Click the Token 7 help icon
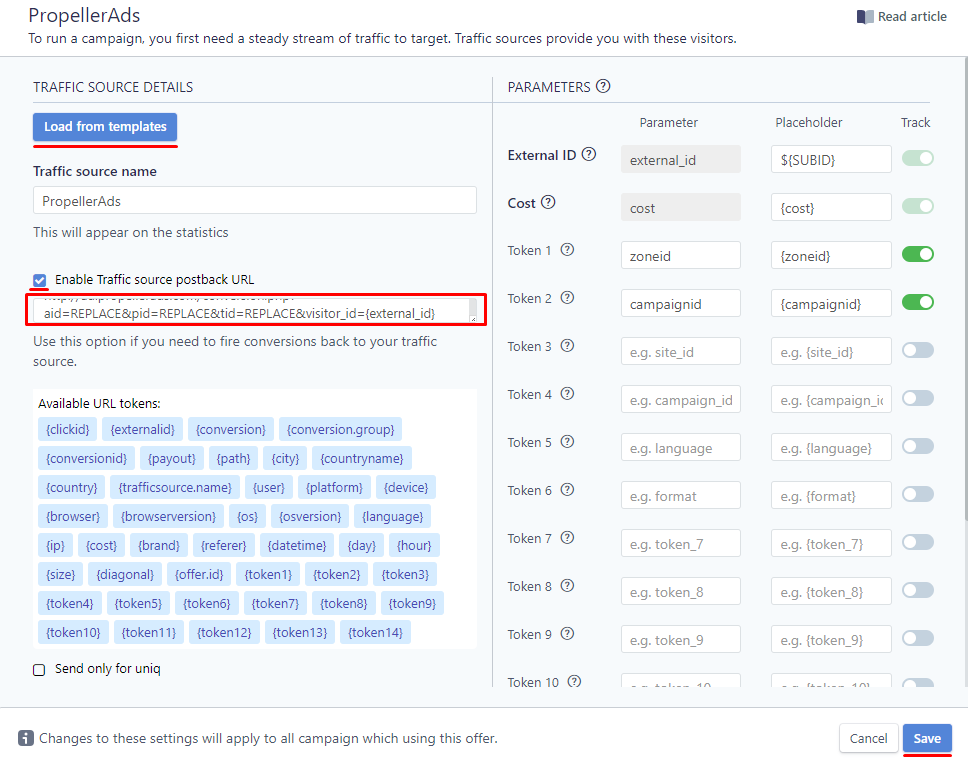The width and height of the screenshot is (968, 762). (x=567, y=538)
